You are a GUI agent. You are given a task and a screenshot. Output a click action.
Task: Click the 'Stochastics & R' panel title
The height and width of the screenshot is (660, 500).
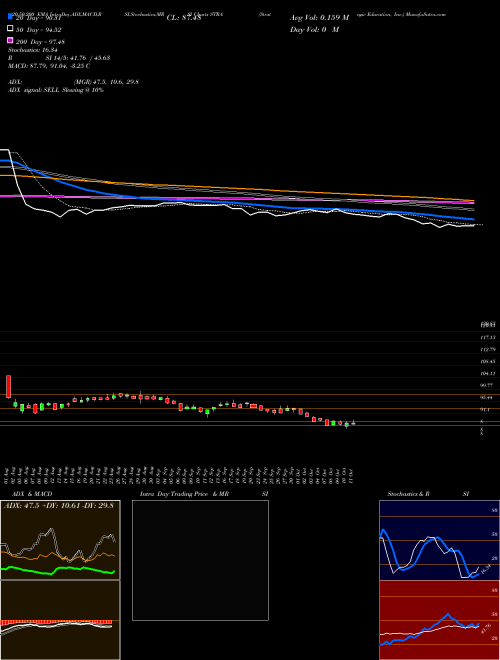coord(408,494)
